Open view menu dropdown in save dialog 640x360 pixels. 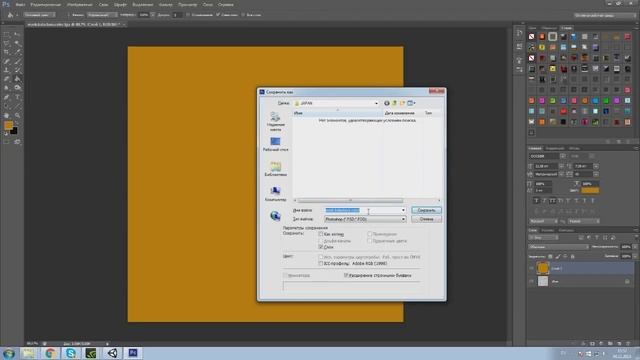[x=411, y=103]
